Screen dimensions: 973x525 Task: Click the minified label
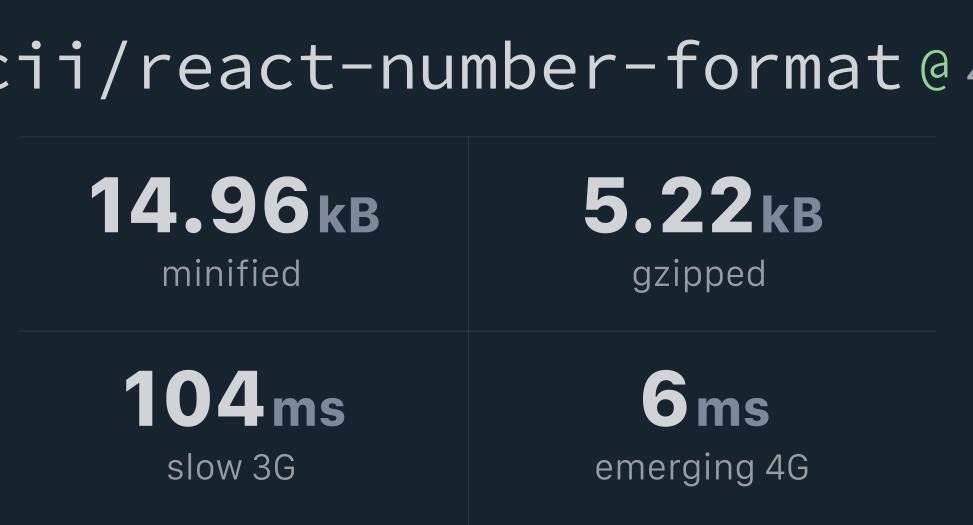(231, 274)
